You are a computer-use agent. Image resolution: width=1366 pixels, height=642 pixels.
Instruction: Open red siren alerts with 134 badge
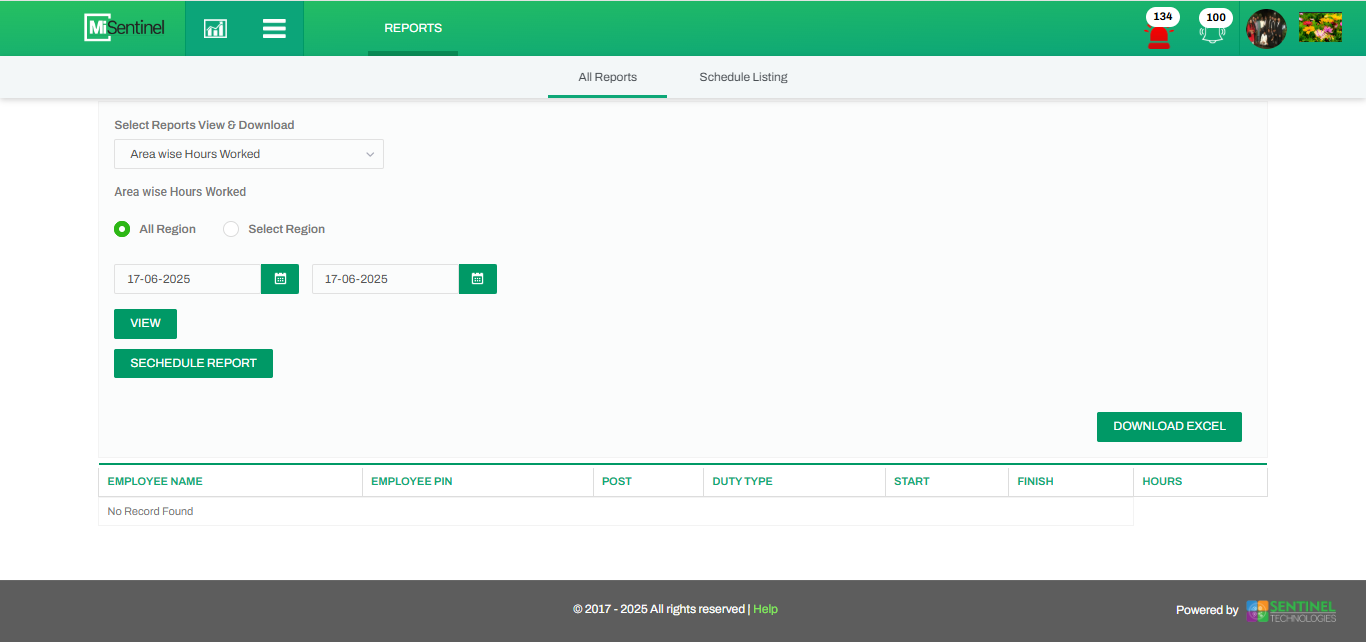(x=1158, y=32)
